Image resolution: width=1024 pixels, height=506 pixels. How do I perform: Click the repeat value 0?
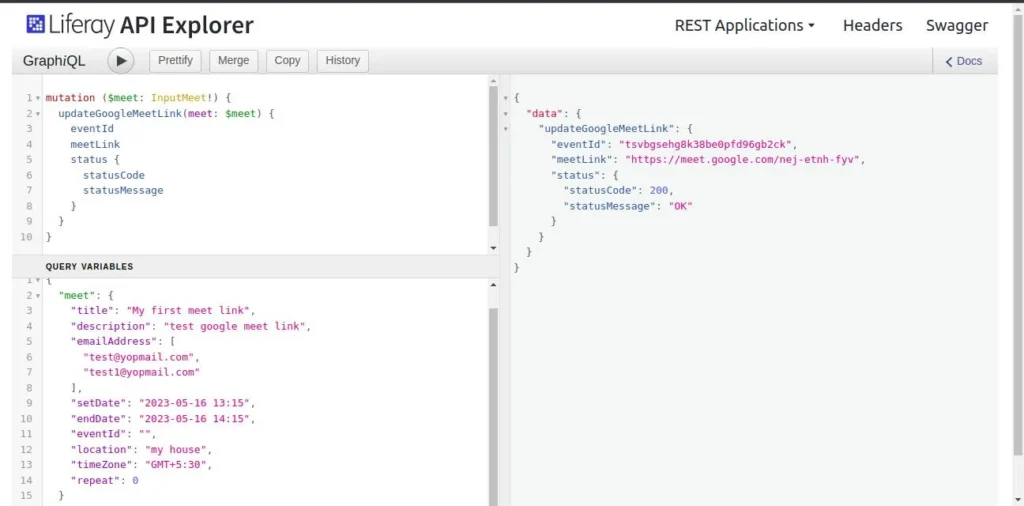tap(135, 481)
